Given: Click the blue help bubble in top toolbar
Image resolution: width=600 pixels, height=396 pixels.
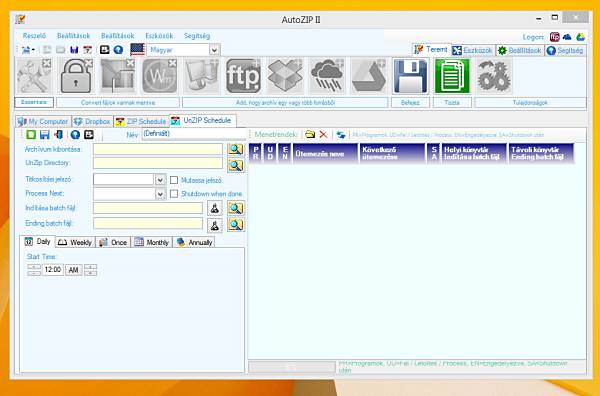Looking at the screenshot, I should 118,50.
